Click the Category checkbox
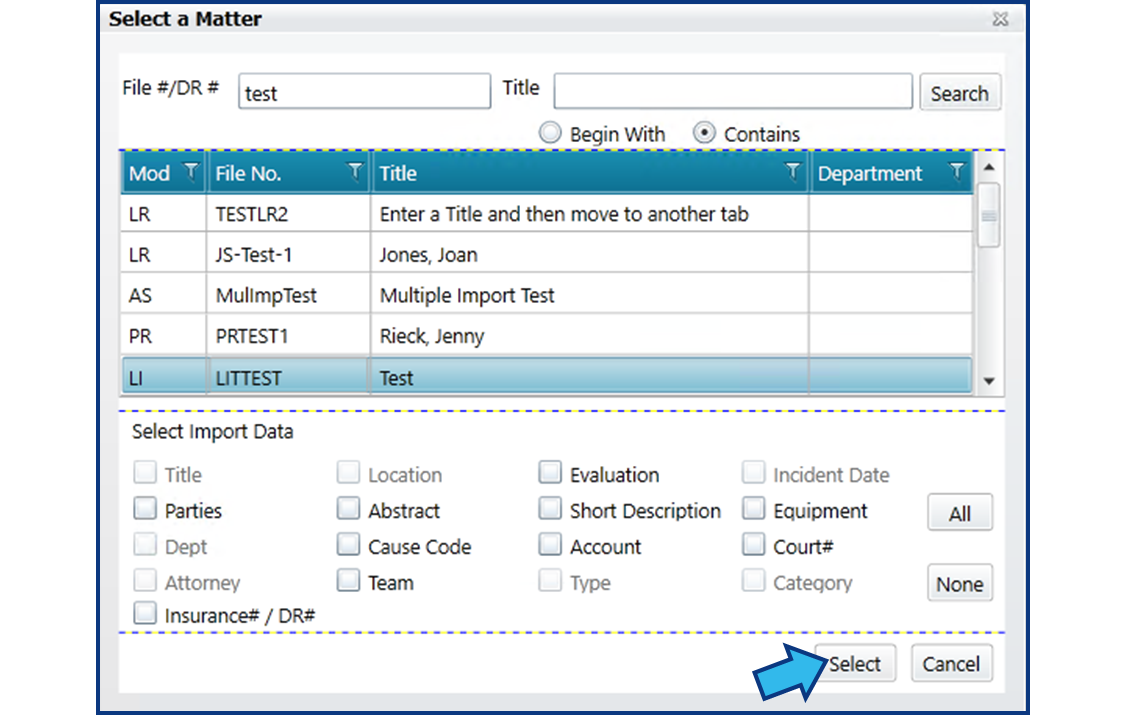The height and width of the screenshot is (716, 1124). tap(753, 581)
